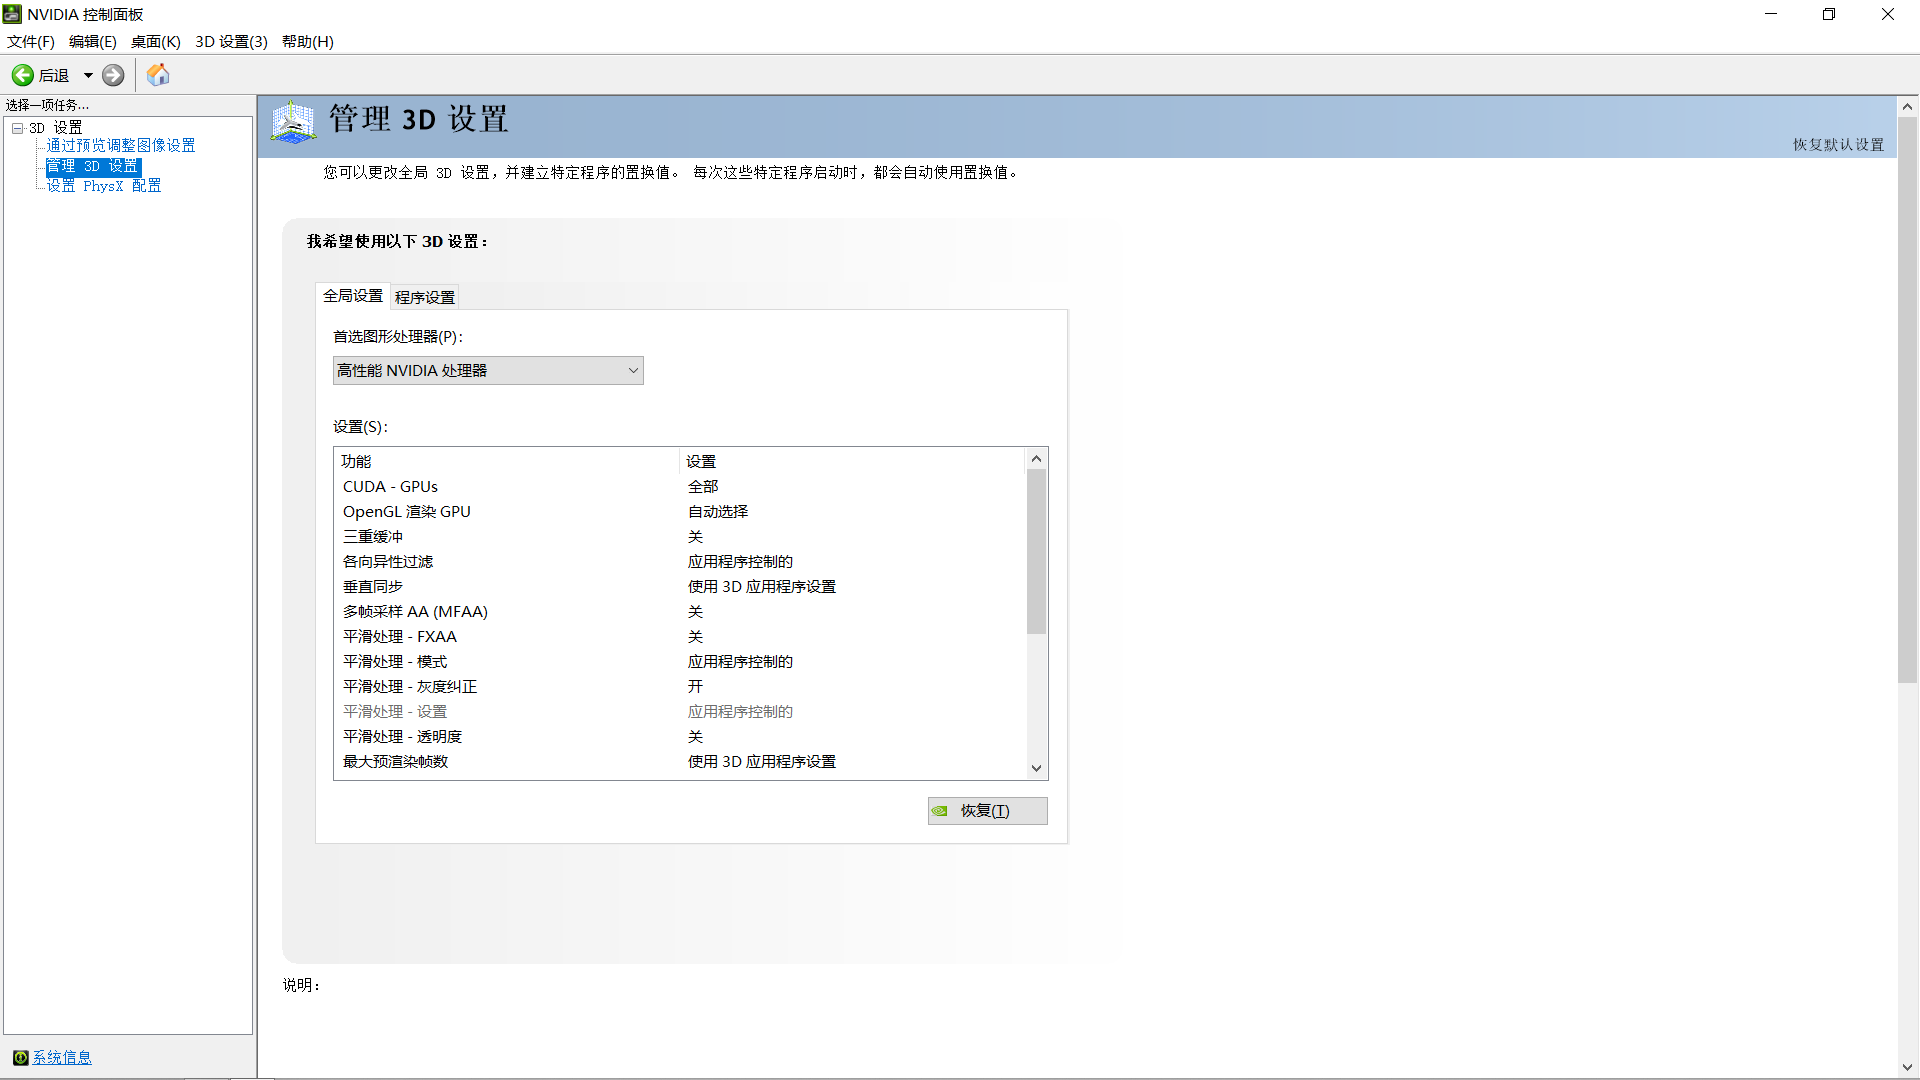
Task: Select the 多帧采样 AA (MFAA) row
Action: [x=680, y=612]
